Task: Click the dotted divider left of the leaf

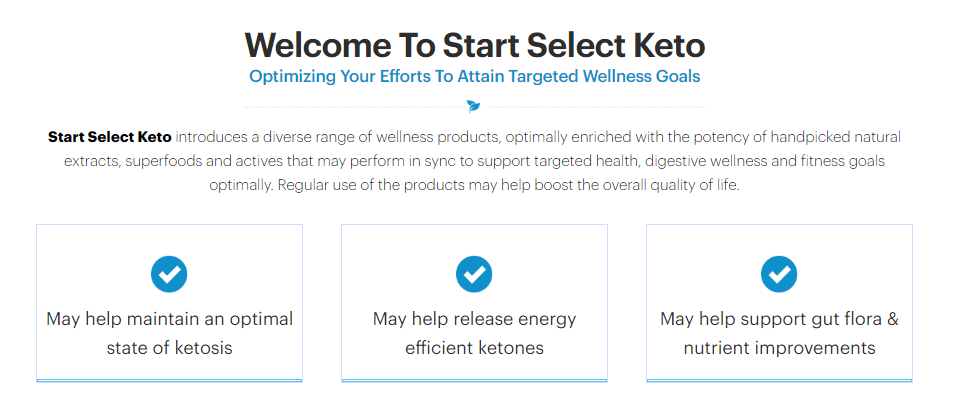Action: tap(353, 107)
